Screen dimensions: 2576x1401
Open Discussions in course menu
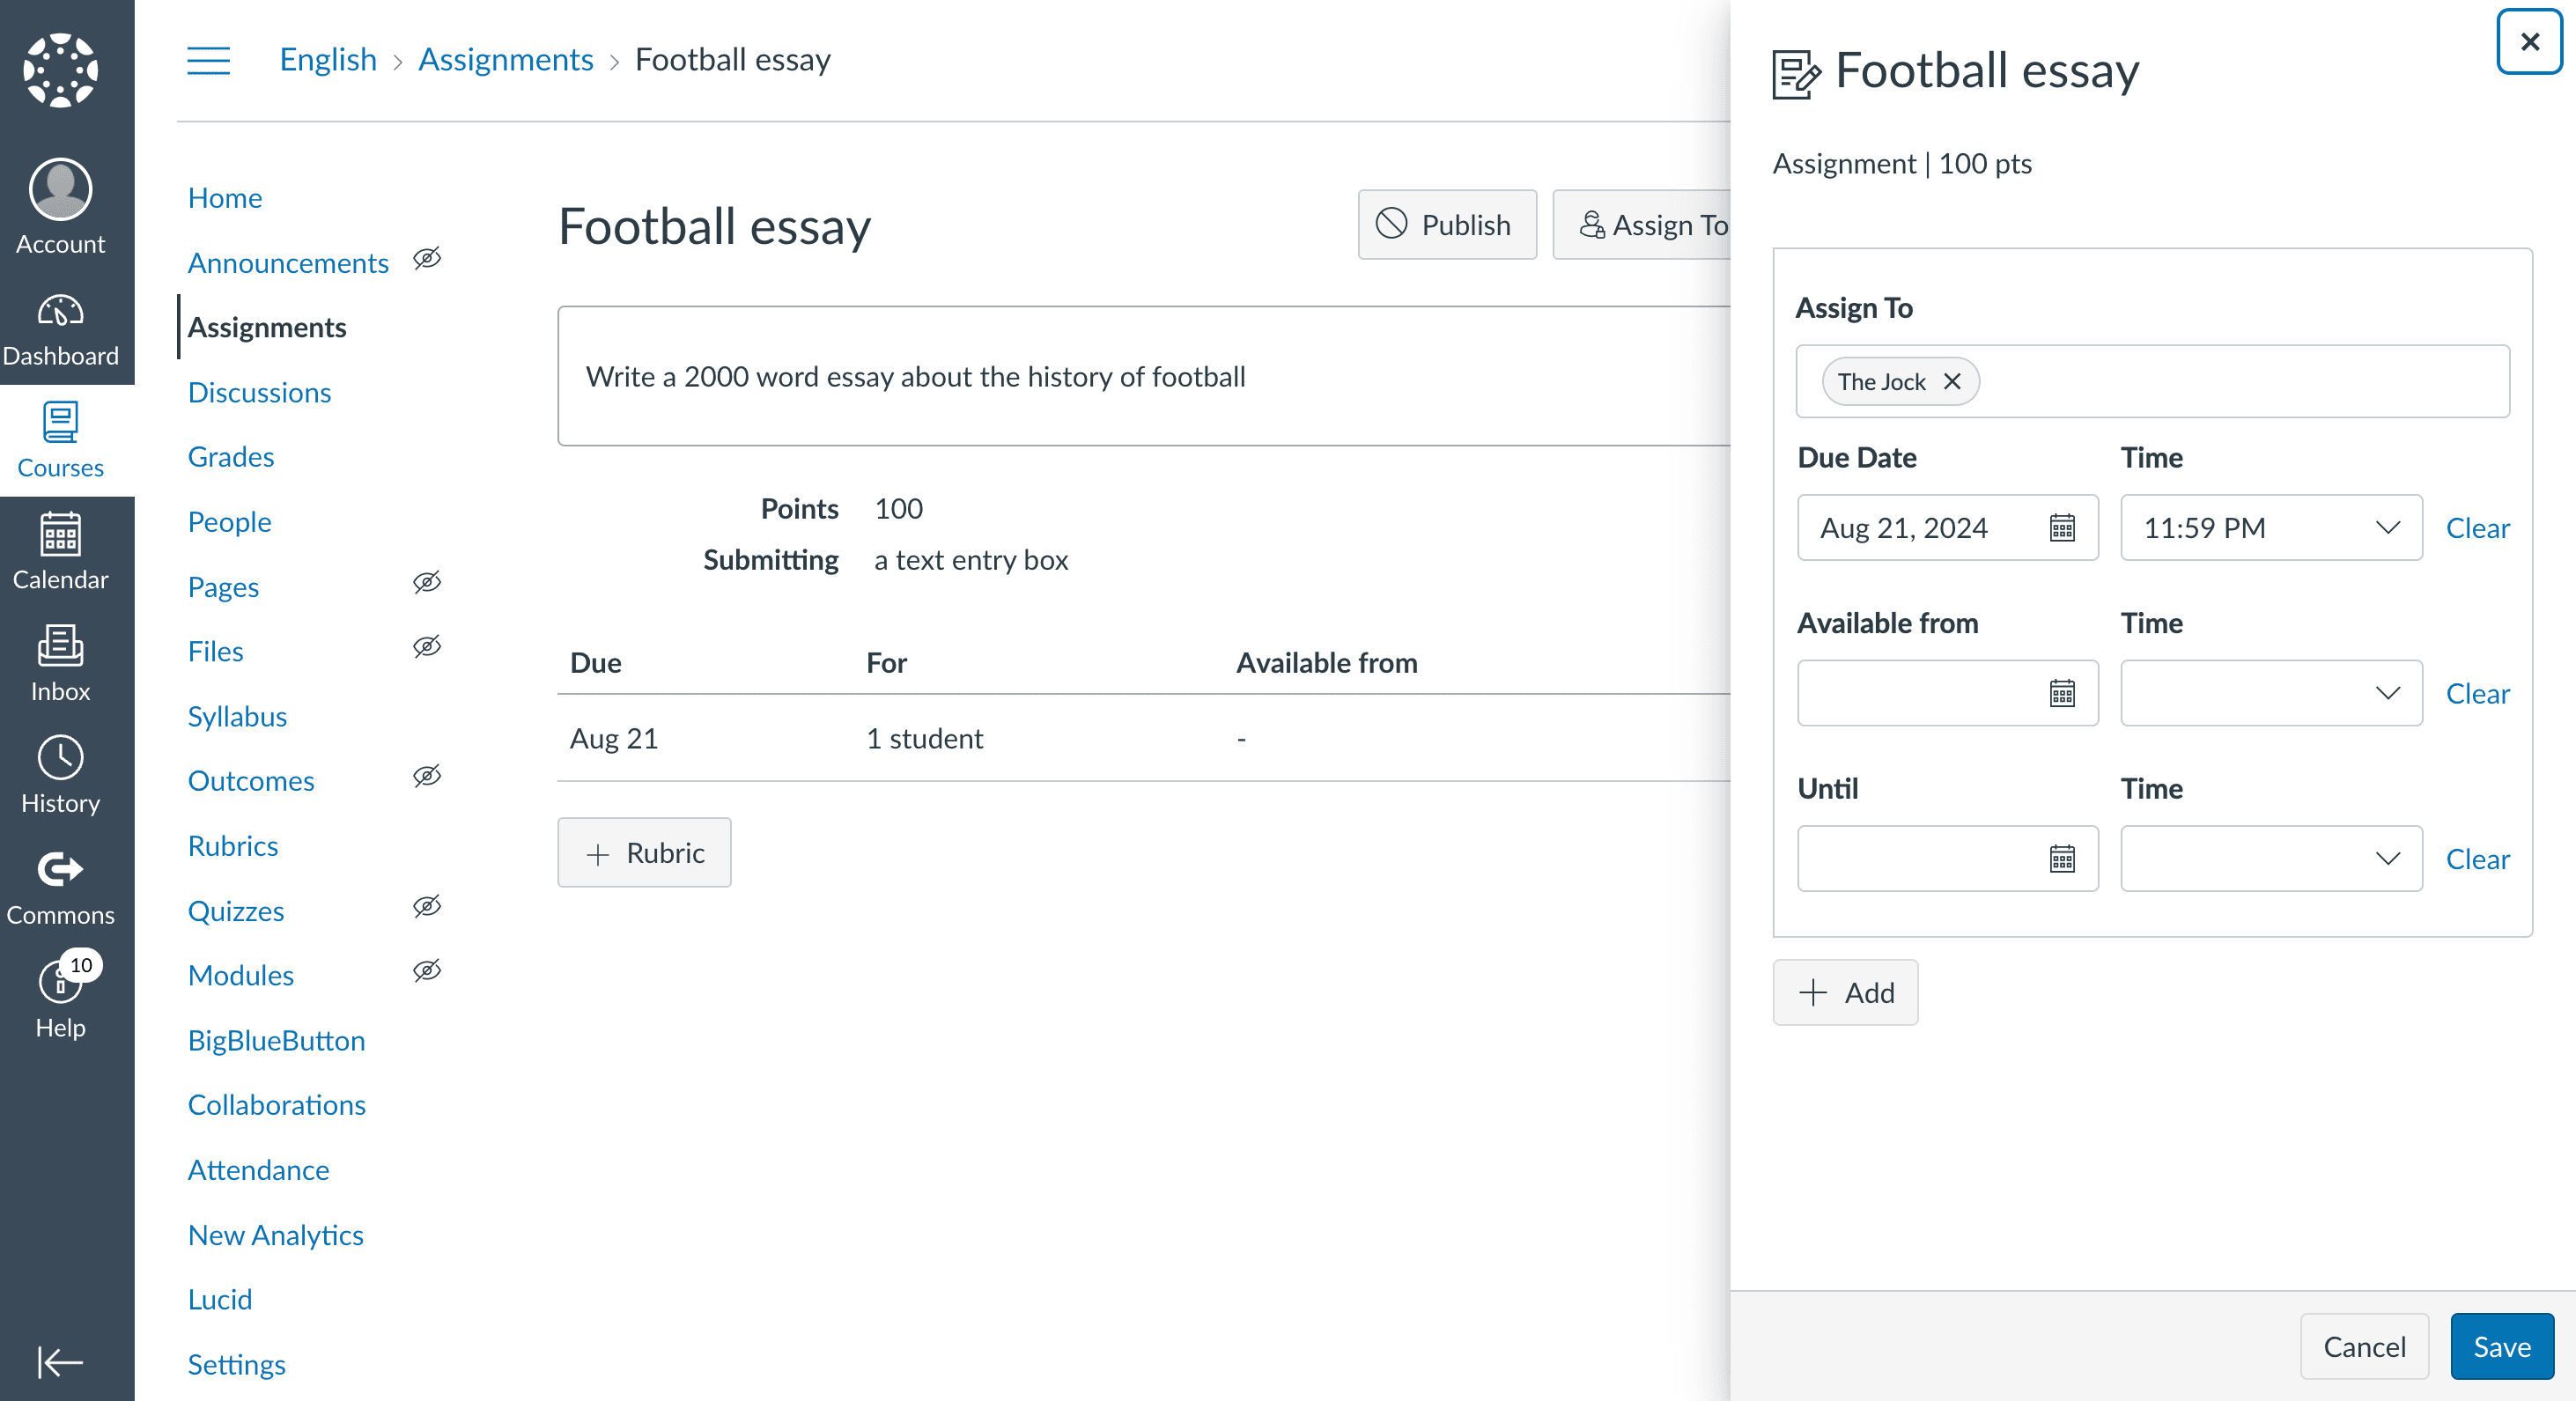pos(259,392)
